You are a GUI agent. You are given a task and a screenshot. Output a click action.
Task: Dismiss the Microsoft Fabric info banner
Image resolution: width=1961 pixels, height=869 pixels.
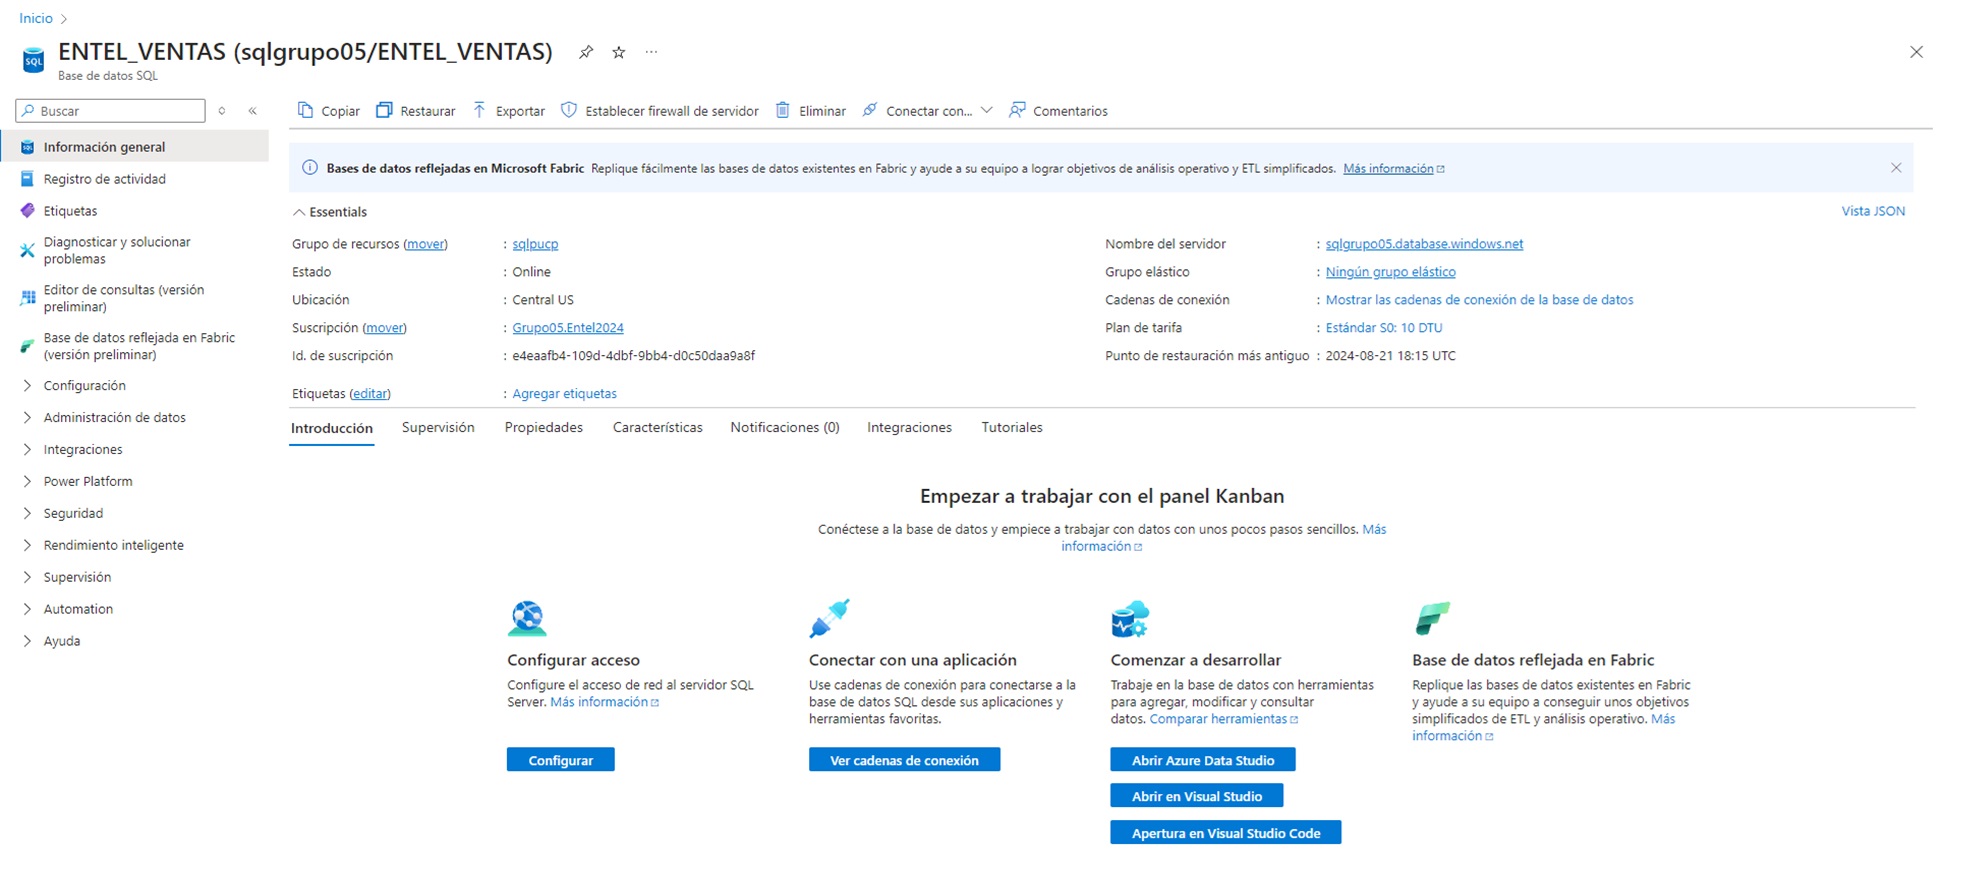click(1896, 168)
